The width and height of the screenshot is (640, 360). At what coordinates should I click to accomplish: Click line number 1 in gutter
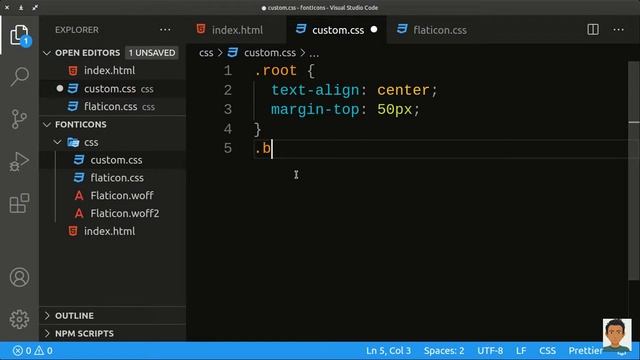coord(227,71)
